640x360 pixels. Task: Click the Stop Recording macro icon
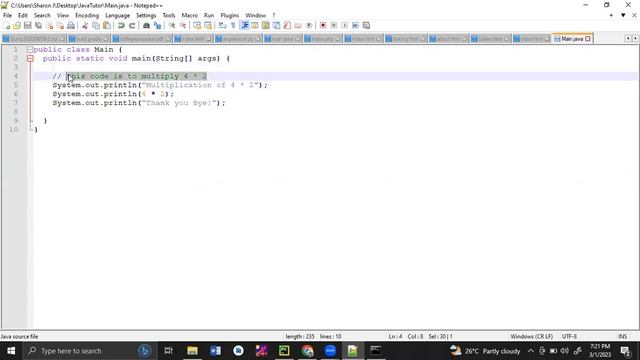tap(333, 25)
